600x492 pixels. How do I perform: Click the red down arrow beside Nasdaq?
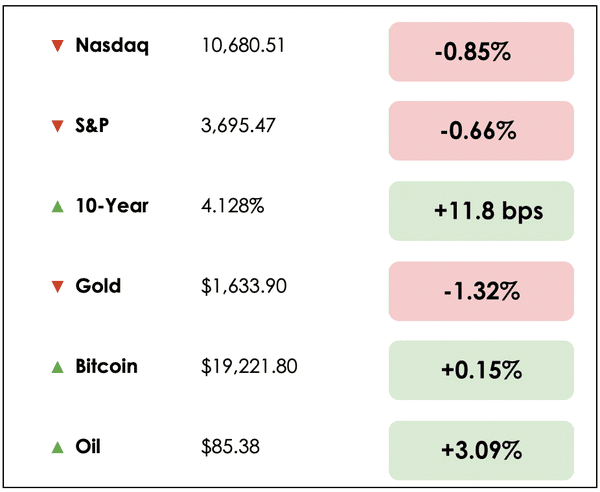(56, 46)
